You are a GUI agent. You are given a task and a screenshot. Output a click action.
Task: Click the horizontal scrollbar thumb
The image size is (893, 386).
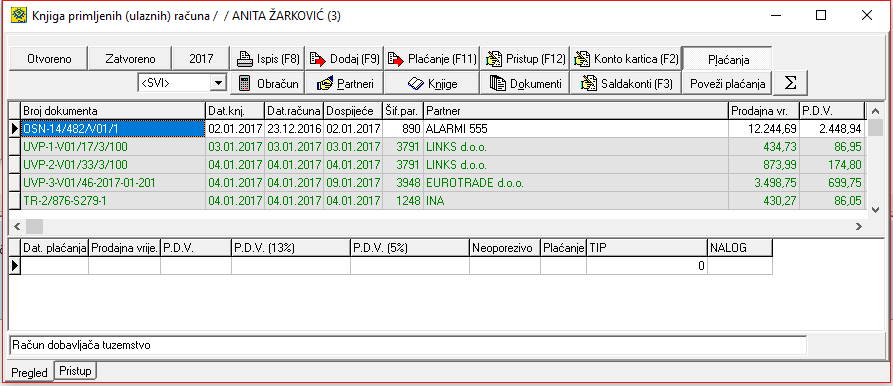click(x=34, y=226)
